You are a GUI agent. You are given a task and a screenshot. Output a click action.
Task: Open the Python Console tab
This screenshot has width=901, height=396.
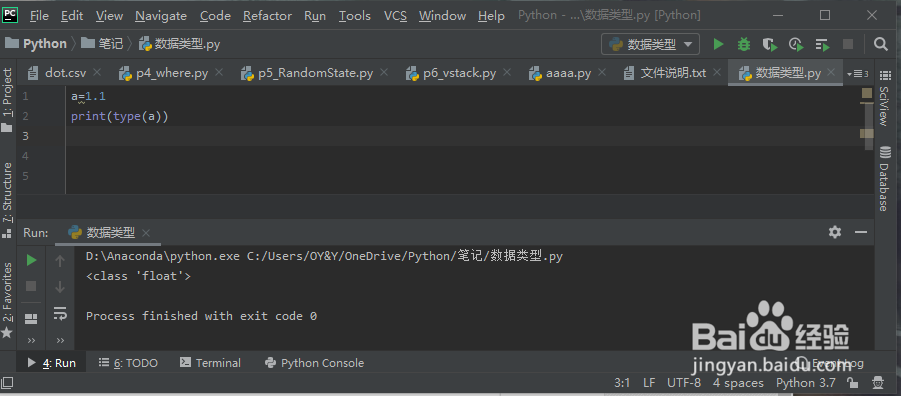point(314,363)
